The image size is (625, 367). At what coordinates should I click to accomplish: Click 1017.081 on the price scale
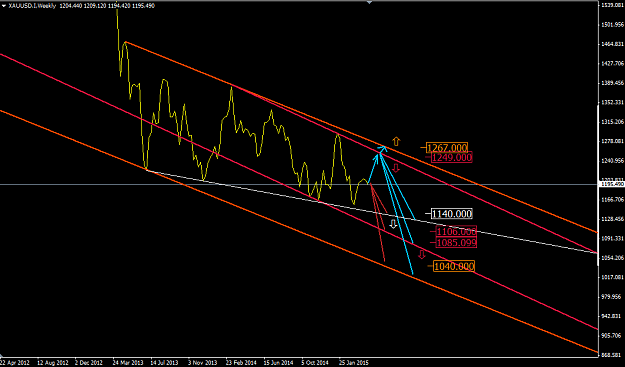coord(613,277)
